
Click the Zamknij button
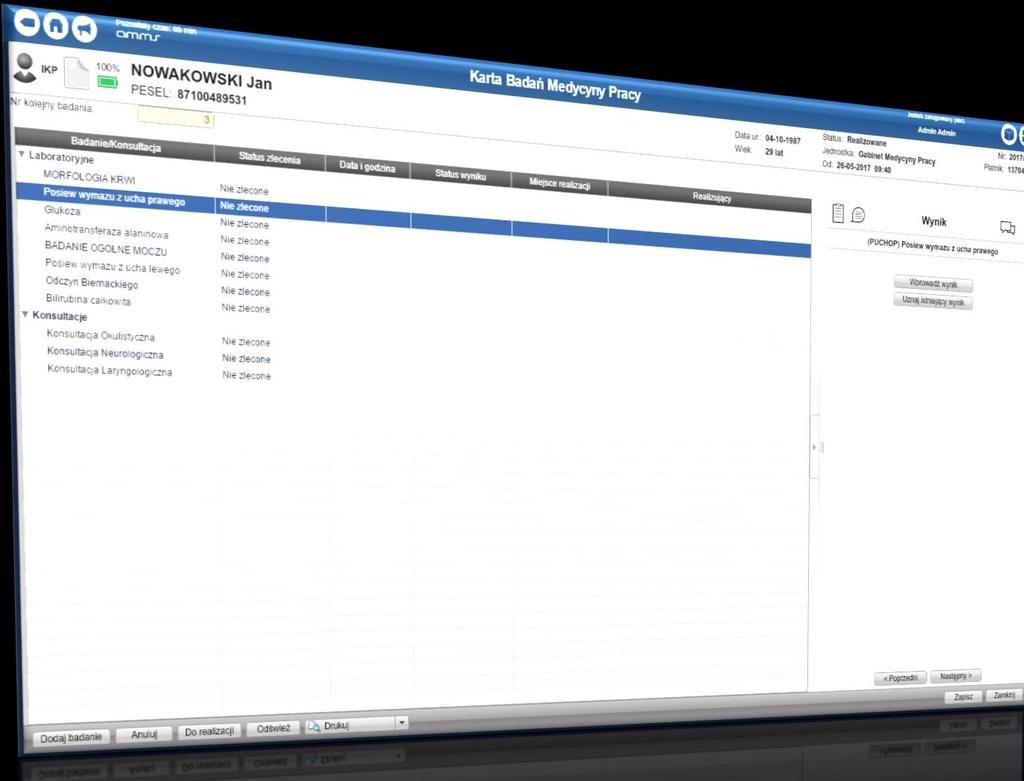click(1004, 695)
